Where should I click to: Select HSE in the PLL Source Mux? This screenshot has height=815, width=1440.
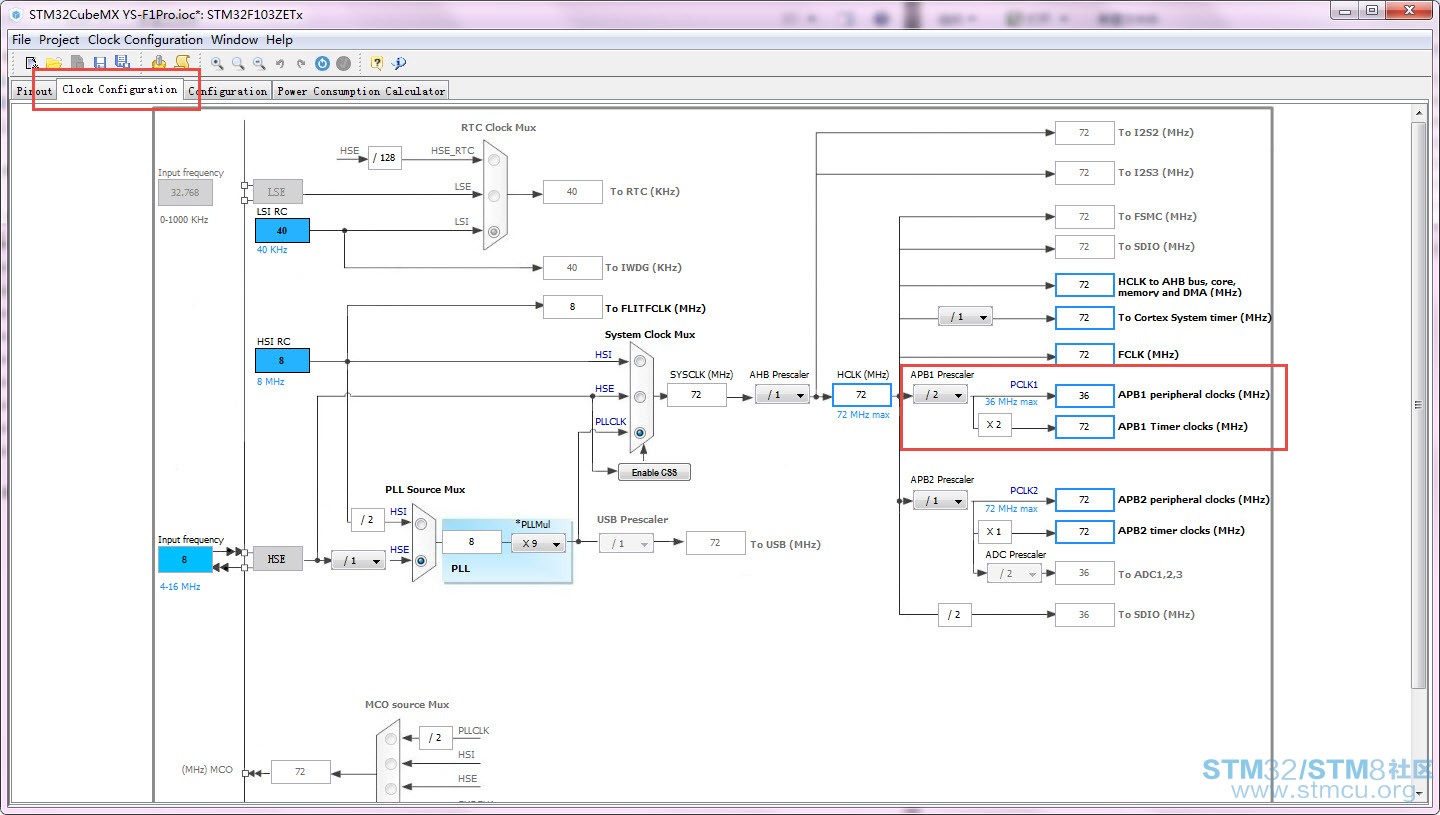(x=421, y=561)
